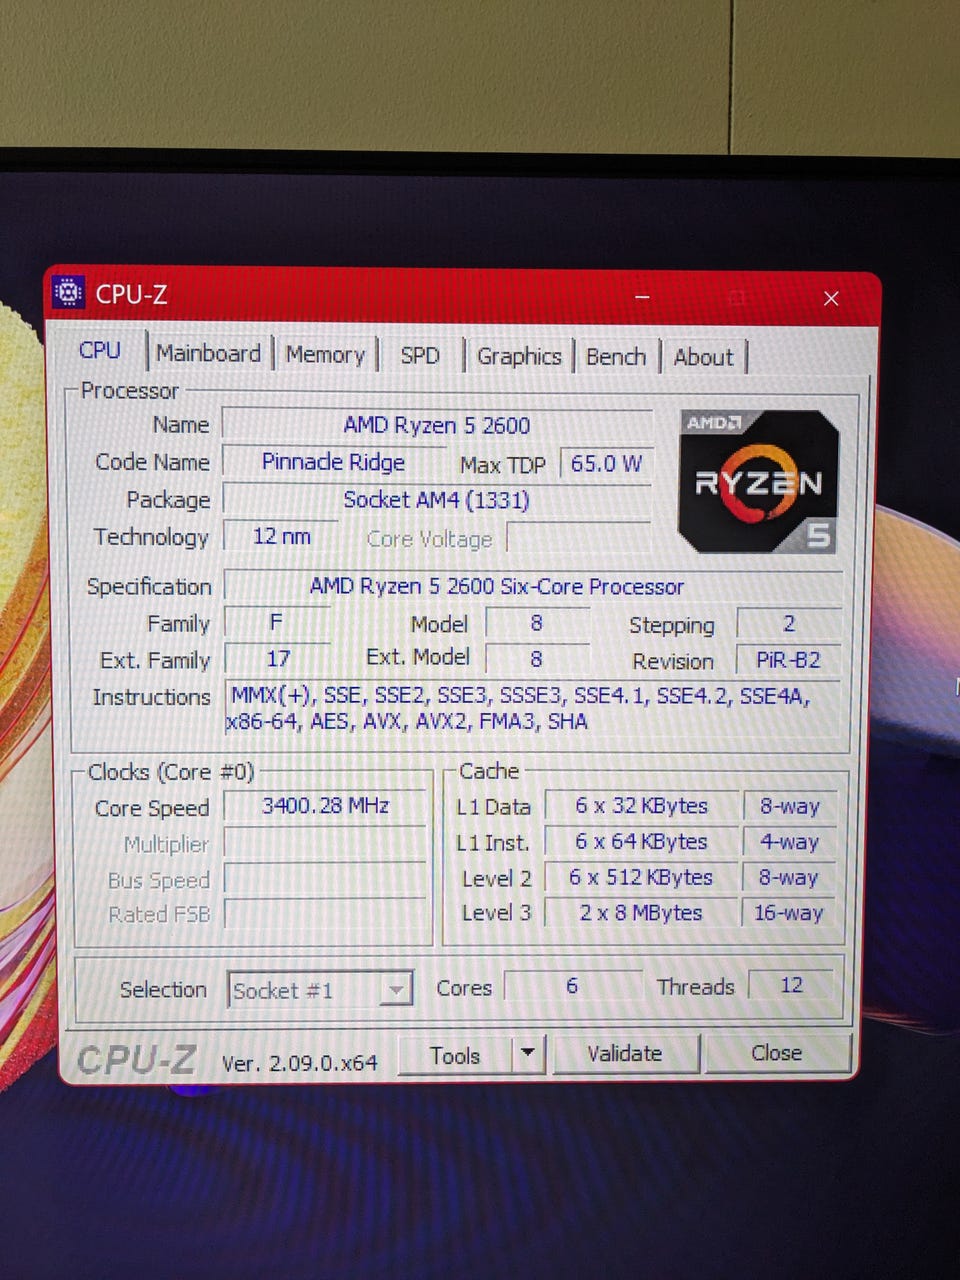The width and height of the screenshot is (960, 1280).
Task: Click Level 3 value 2 x 8 MBytes
Action: click(641, 913)
